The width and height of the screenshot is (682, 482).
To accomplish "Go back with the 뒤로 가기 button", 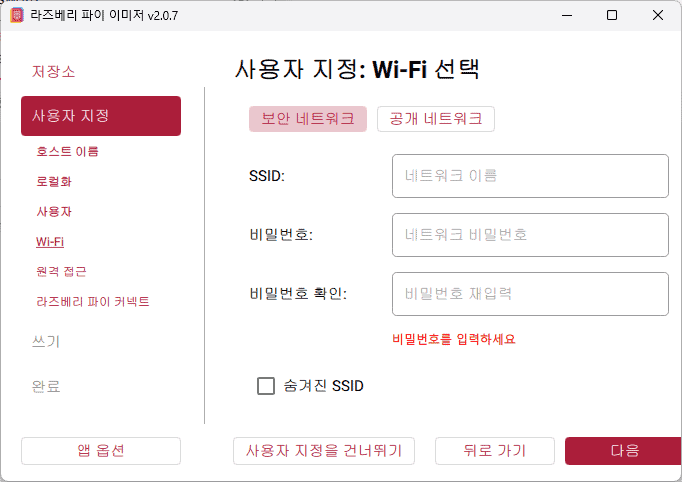I will tap(494, 451).
